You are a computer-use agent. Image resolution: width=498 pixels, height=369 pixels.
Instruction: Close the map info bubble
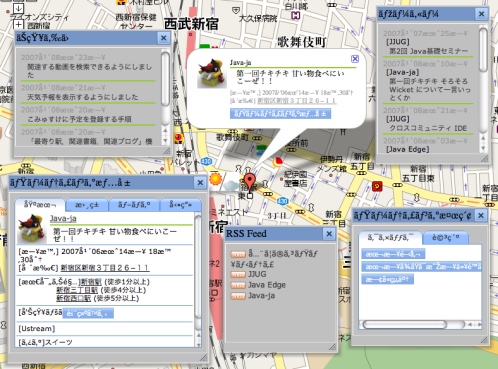click(x=355, y=59)
